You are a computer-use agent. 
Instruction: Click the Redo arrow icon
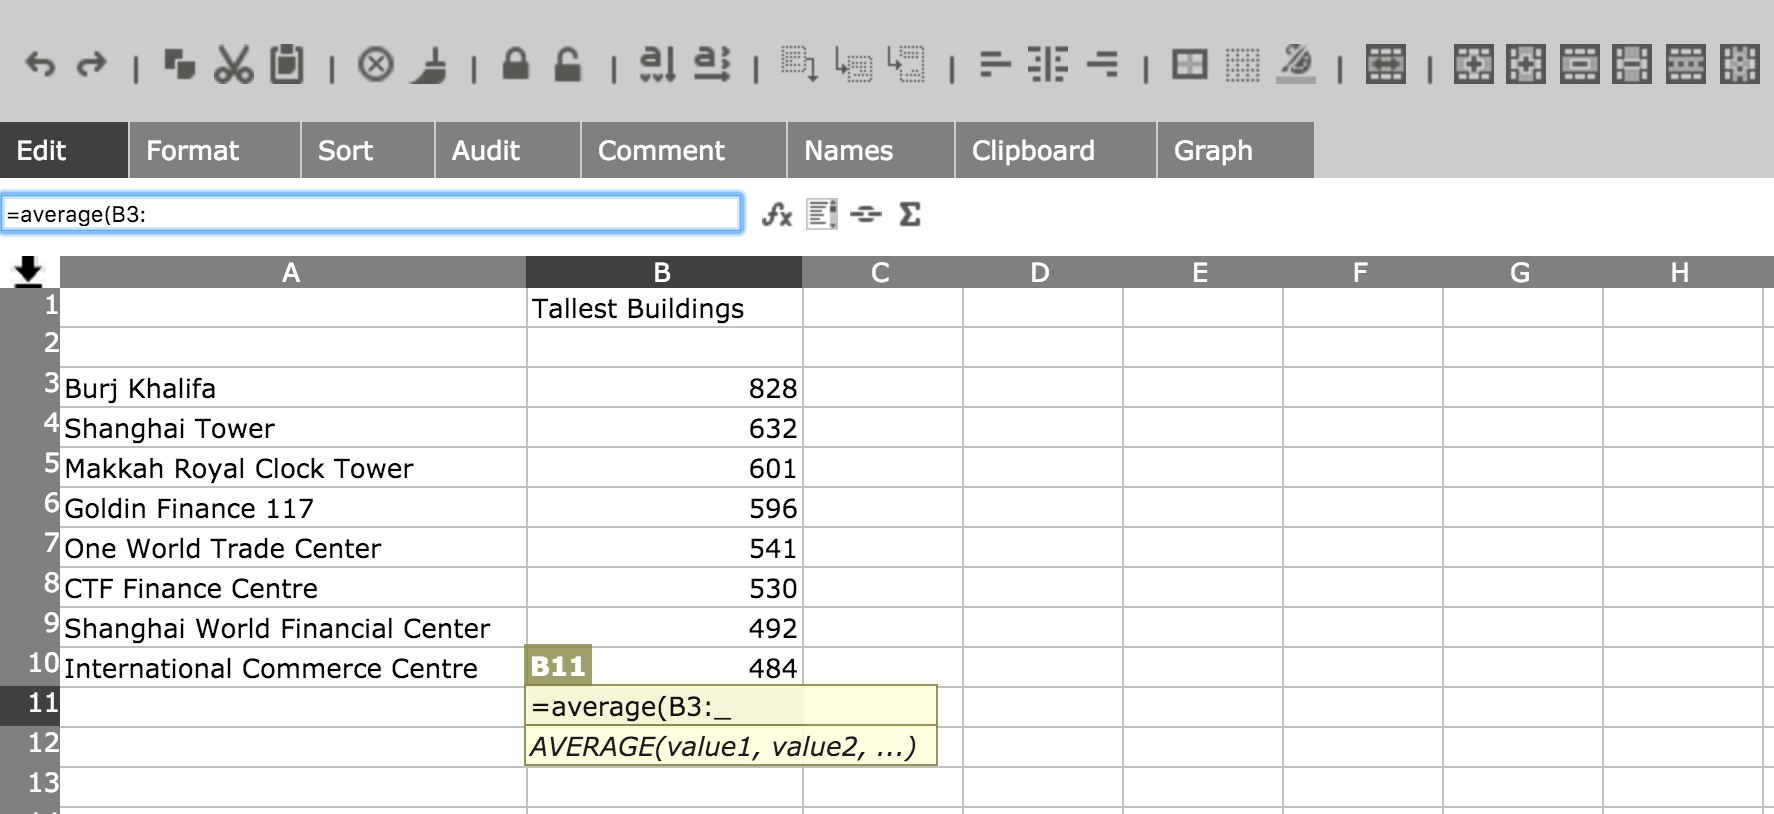[x=92, y=65]
